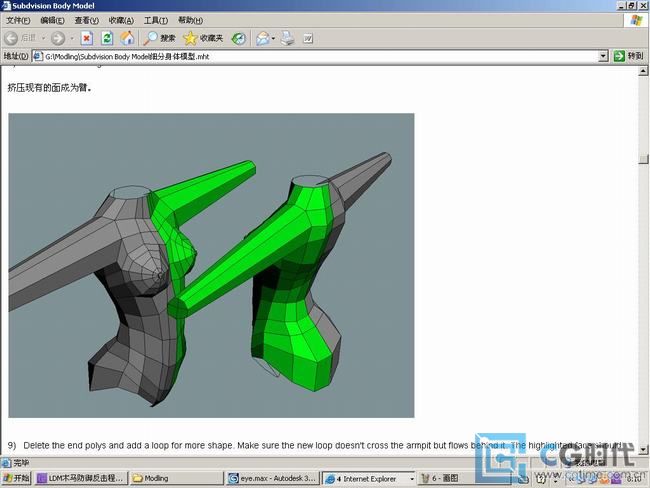The height and width of the screenshot is (488, 650).
Task: Open the 查看(V) menu
Action: (86, 20)
